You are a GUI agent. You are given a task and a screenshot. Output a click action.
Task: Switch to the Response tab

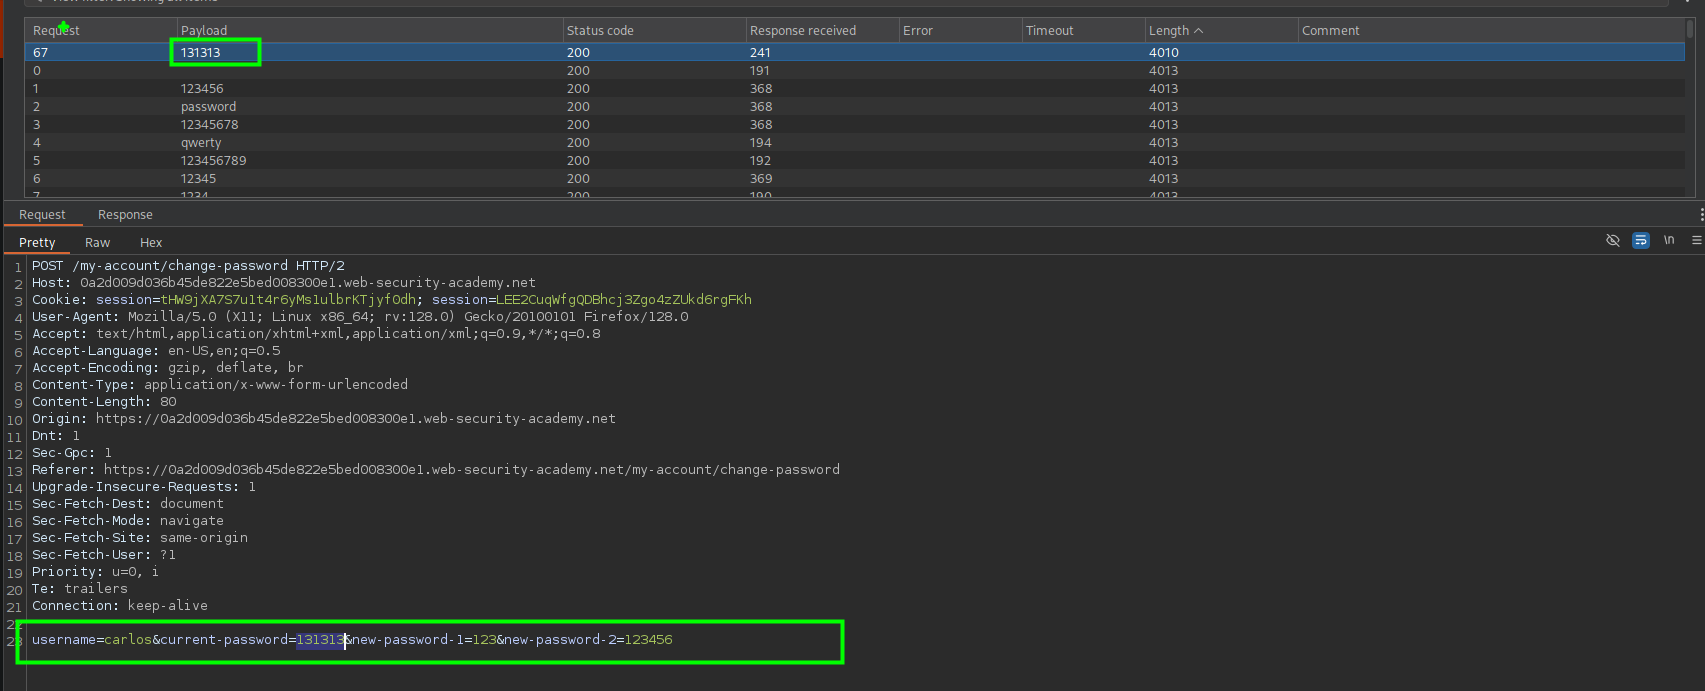(125, 215)
